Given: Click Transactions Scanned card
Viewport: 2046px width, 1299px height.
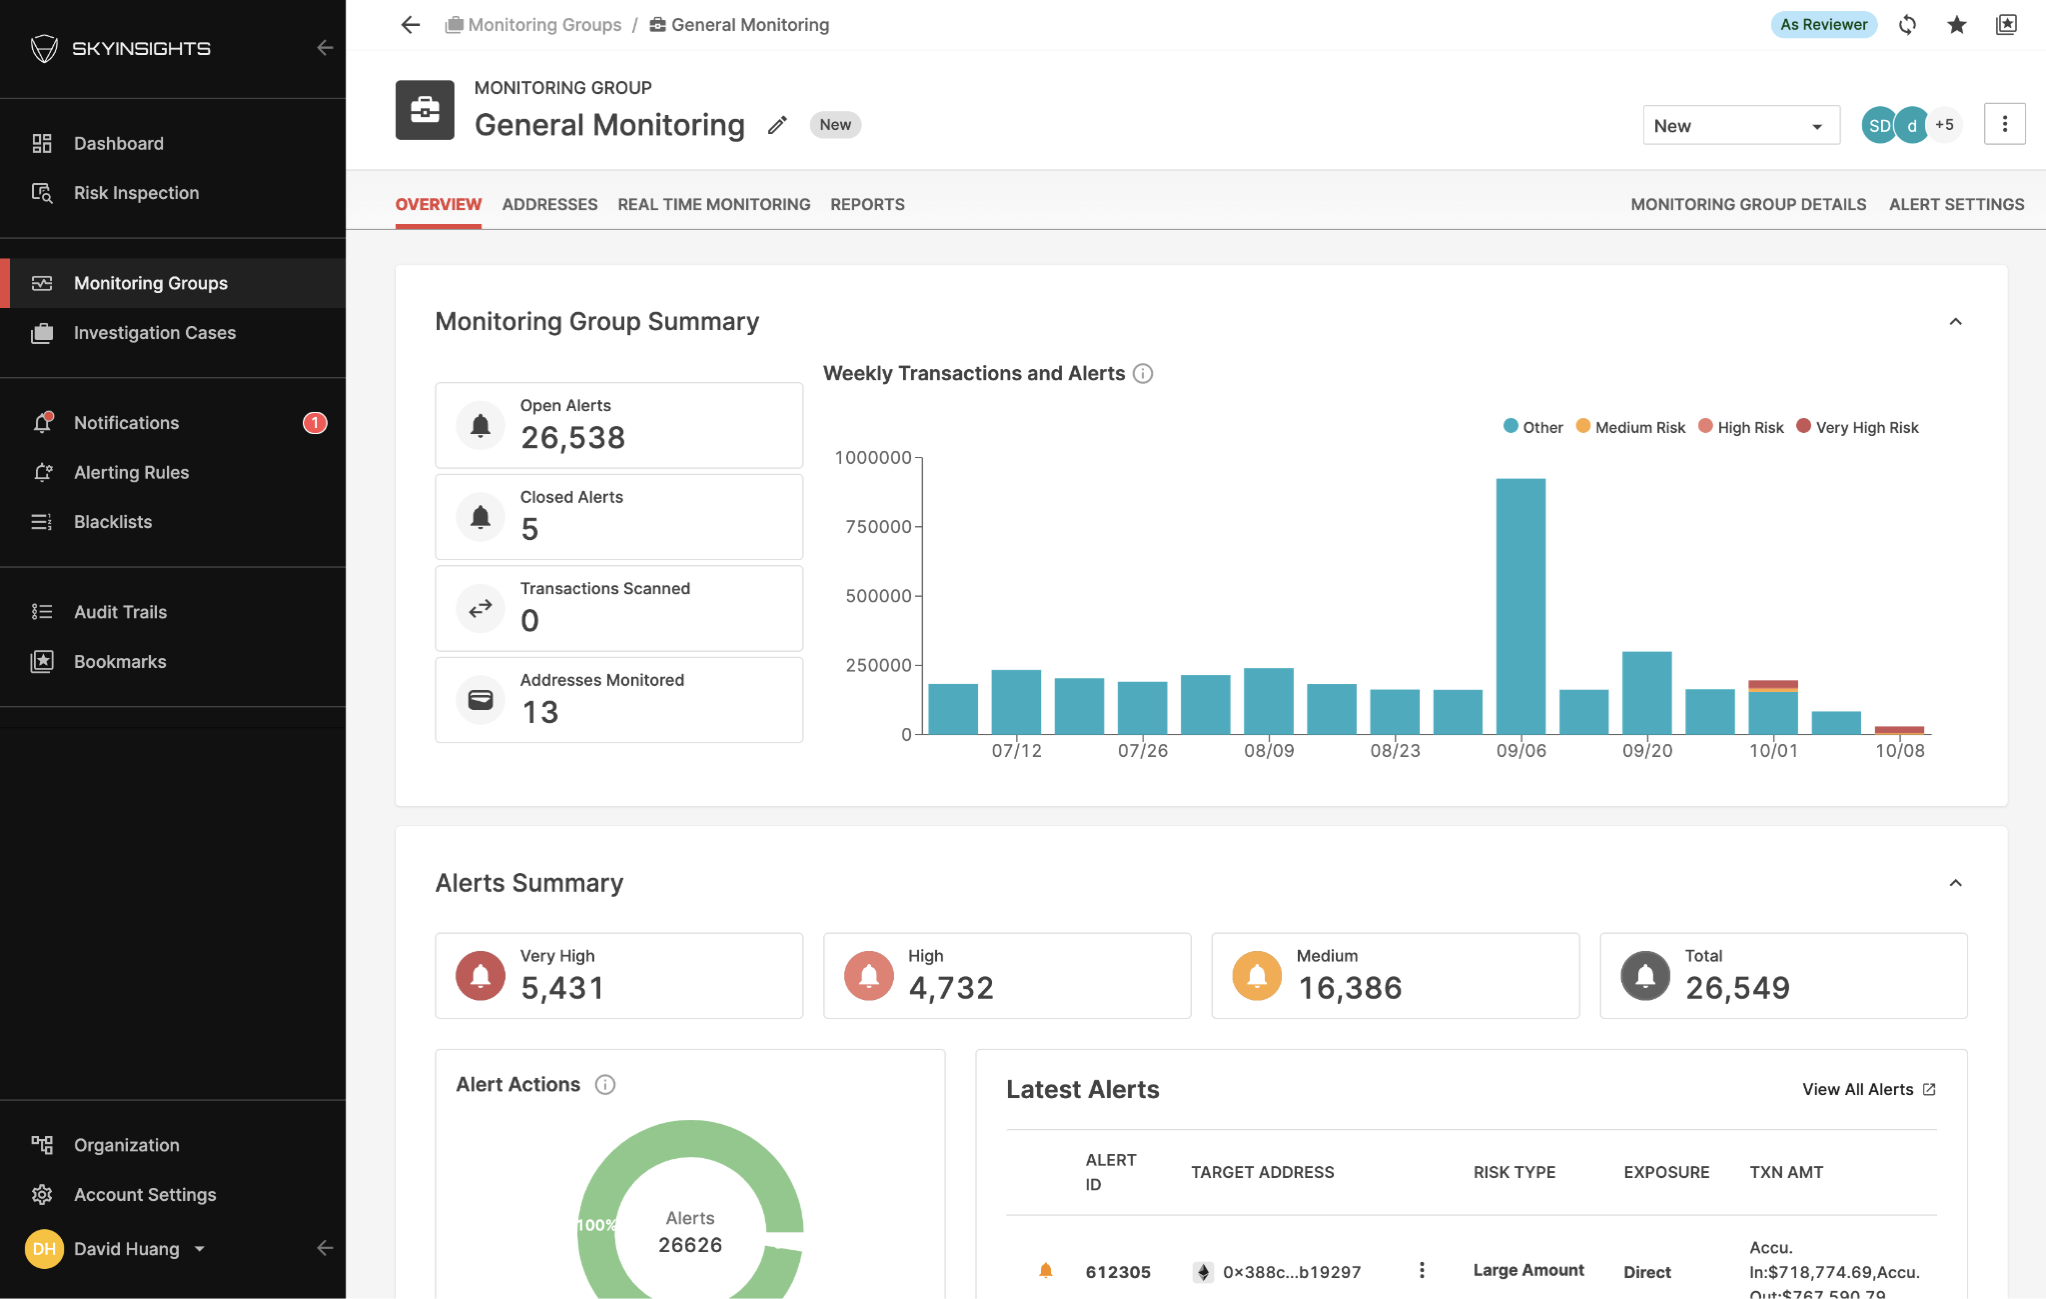Looking at the screenshot, I should click(619, 609).
